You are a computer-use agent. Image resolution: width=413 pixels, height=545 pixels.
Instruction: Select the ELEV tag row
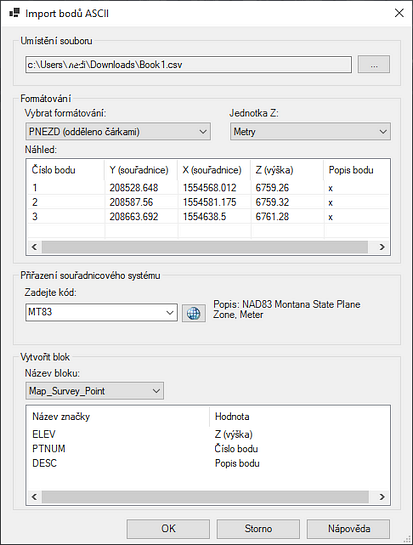click(208, 434)
